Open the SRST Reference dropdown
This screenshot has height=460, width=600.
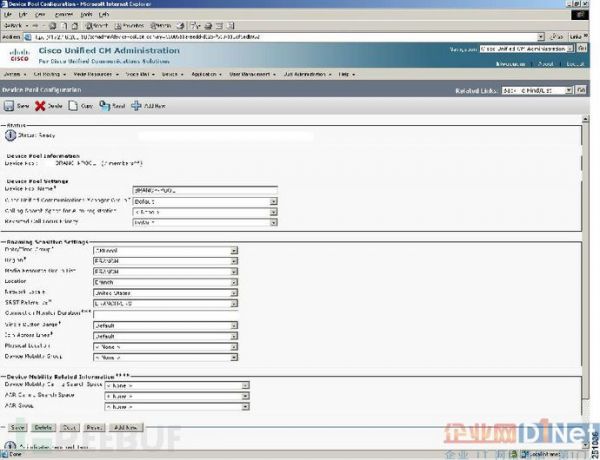point(165,303)
